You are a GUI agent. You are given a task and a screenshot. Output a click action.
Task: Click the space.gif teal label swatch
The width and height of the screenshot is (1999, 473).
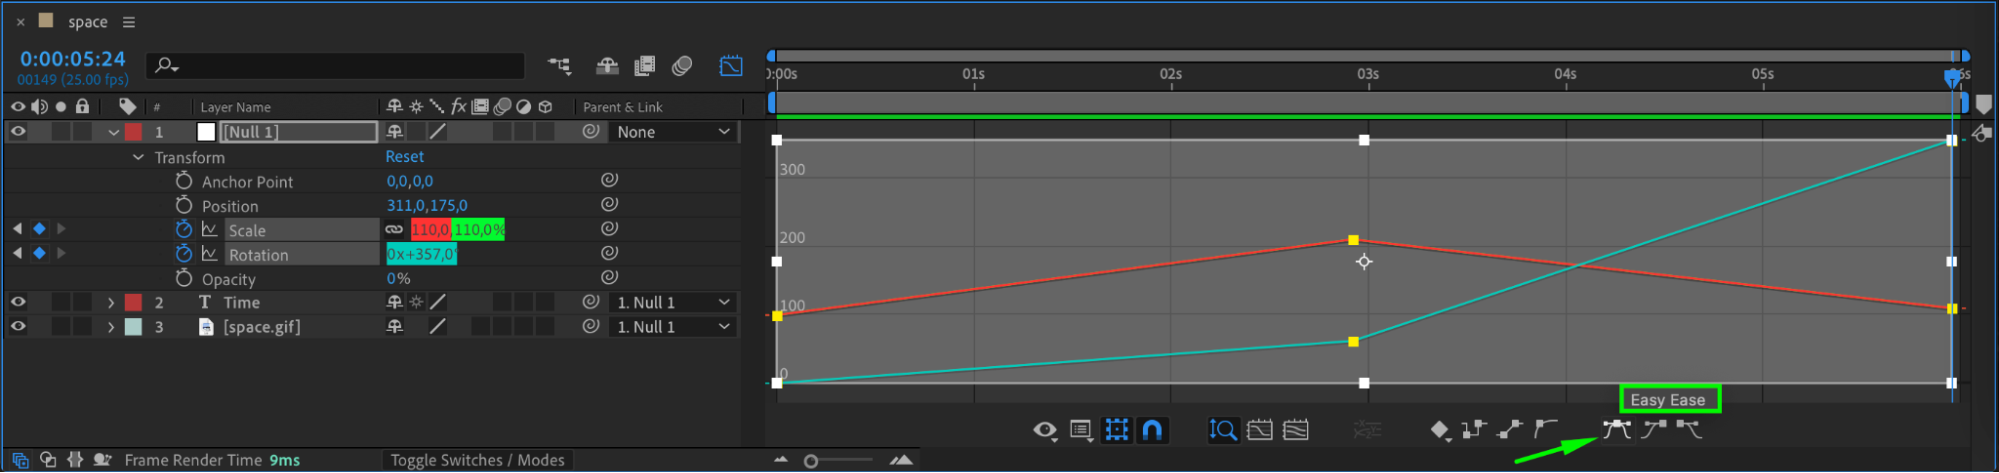[133, 326]
